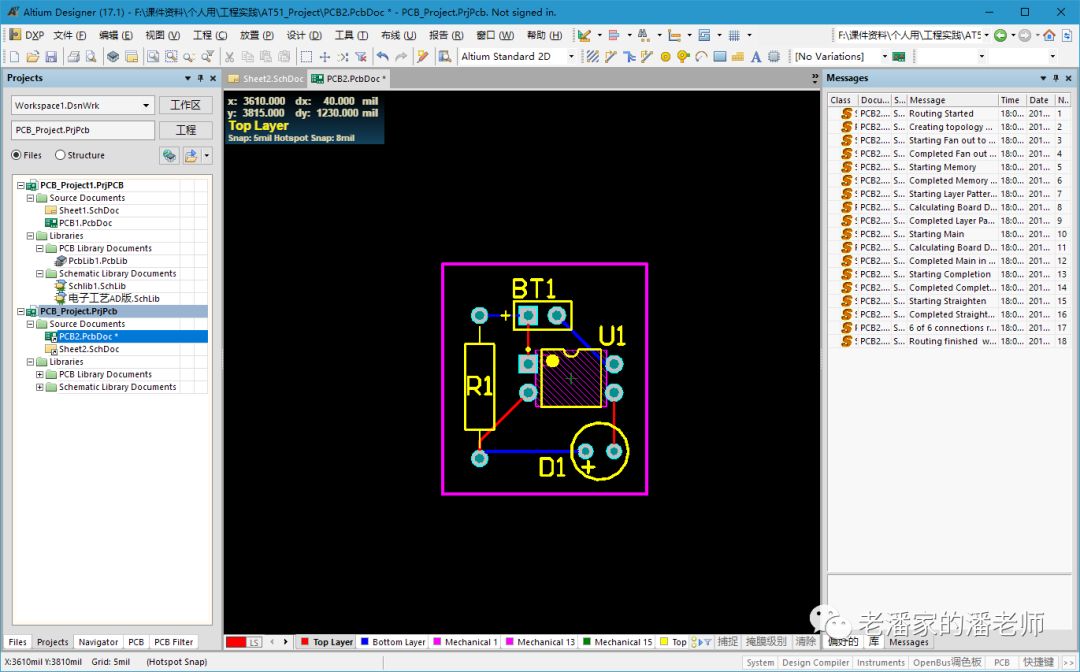The width and height of the screenshot is (1080, 672).
Task: Select the Structure radio button
Action: coord(61,155)
